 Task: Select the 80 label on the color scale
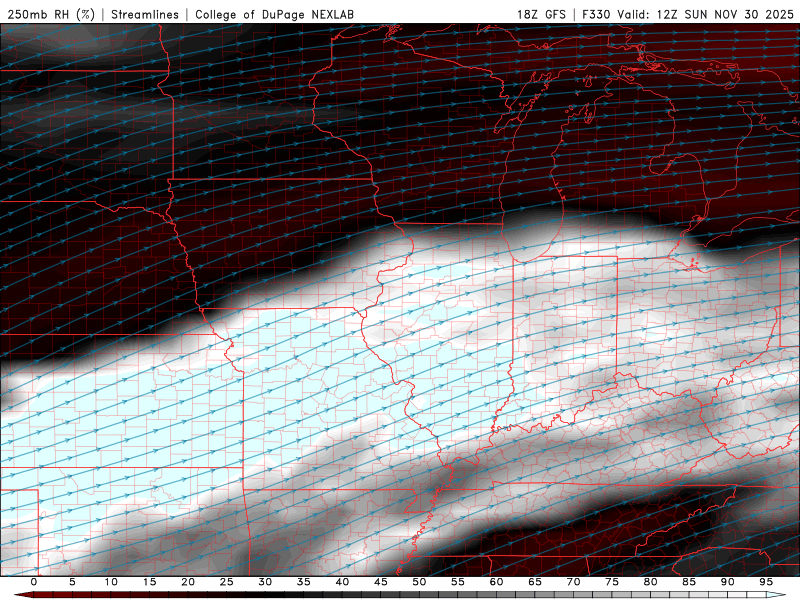click(650, 582)
